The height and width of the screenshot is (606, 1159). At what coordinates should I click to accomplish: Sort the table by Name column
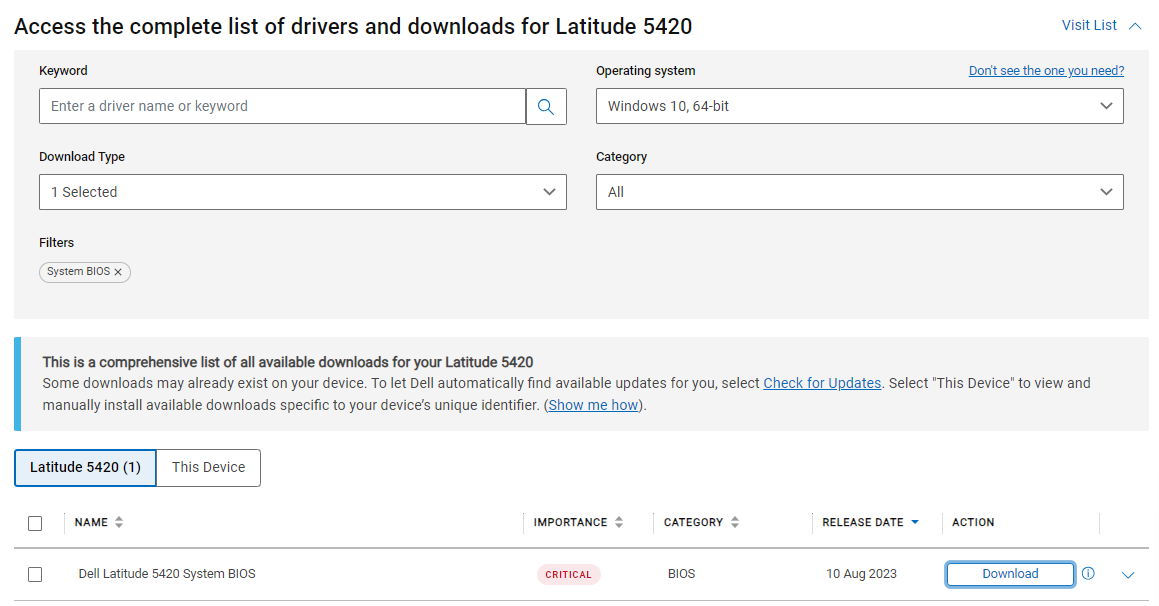[99, 522]
